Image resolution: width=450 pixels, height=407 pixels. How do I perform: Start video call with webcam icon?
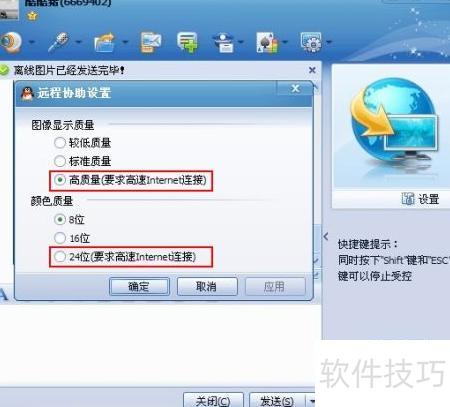coord(11,42)
